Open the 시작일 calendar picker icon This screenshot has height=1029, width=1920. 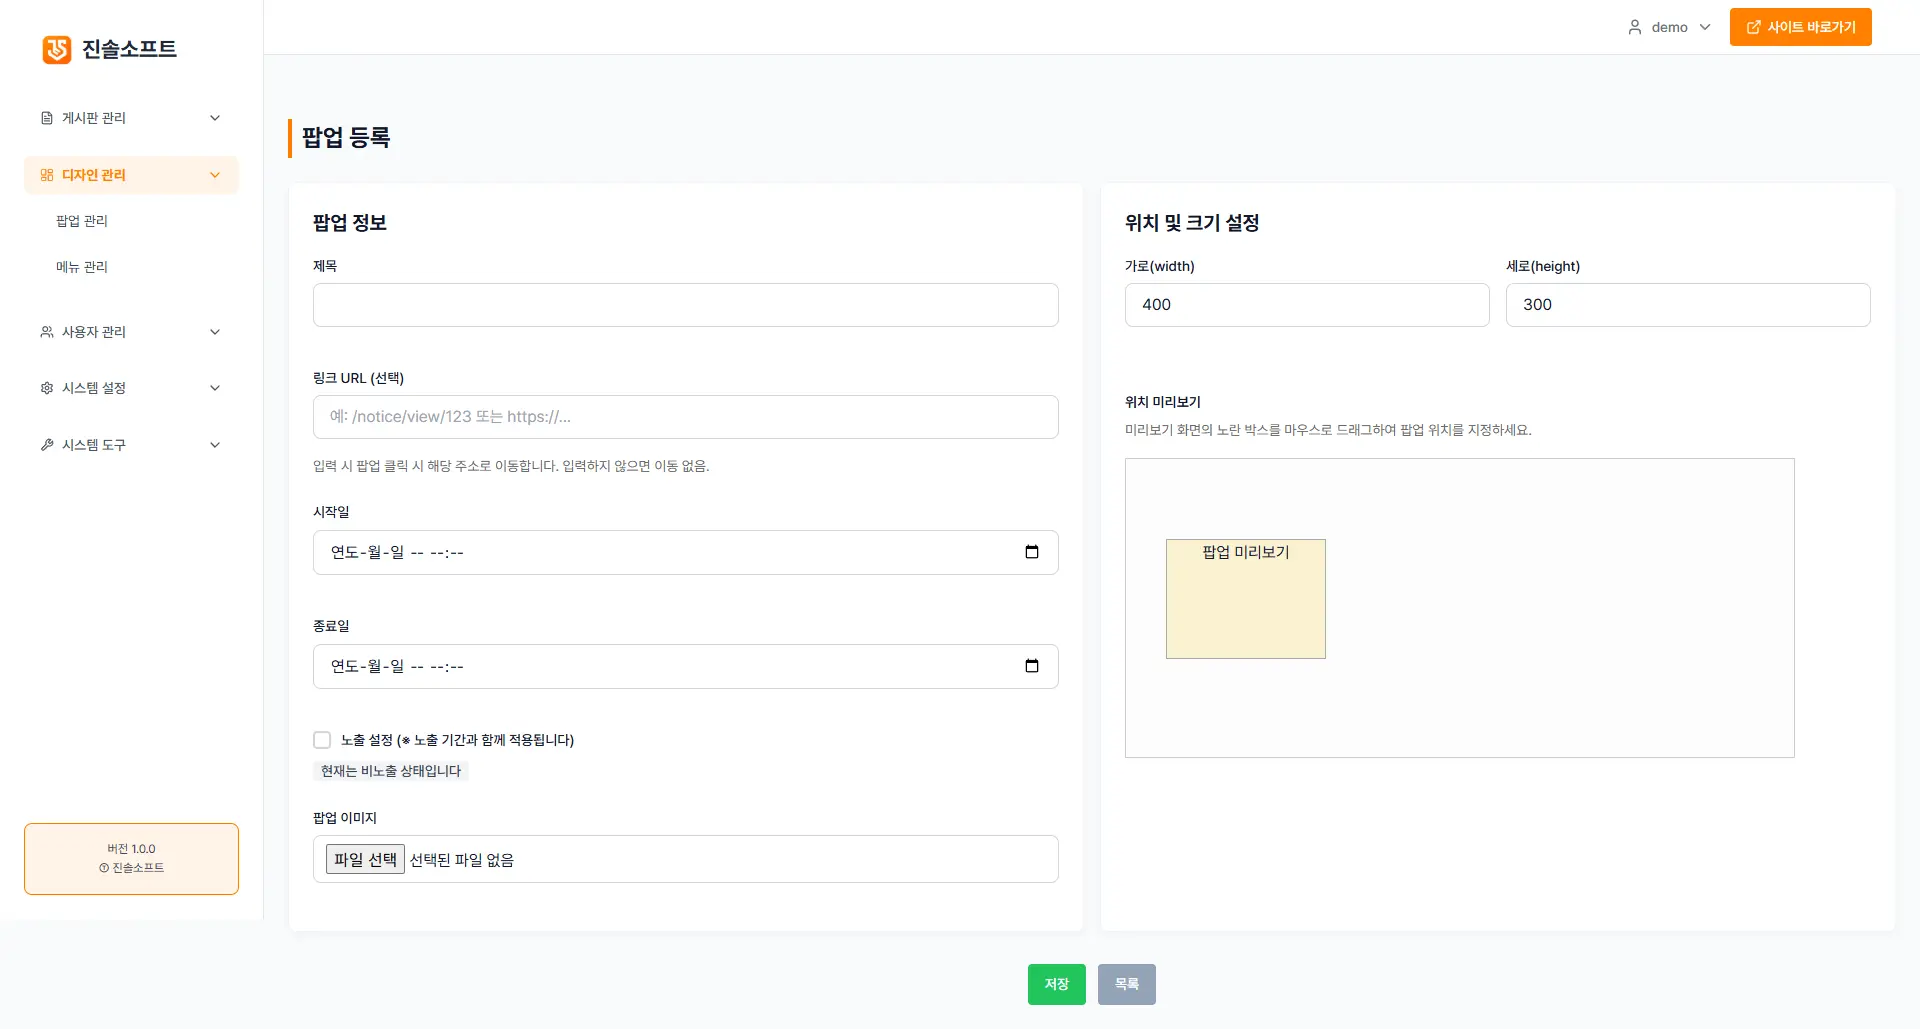pyautogui.click(x=1032, y=552)
